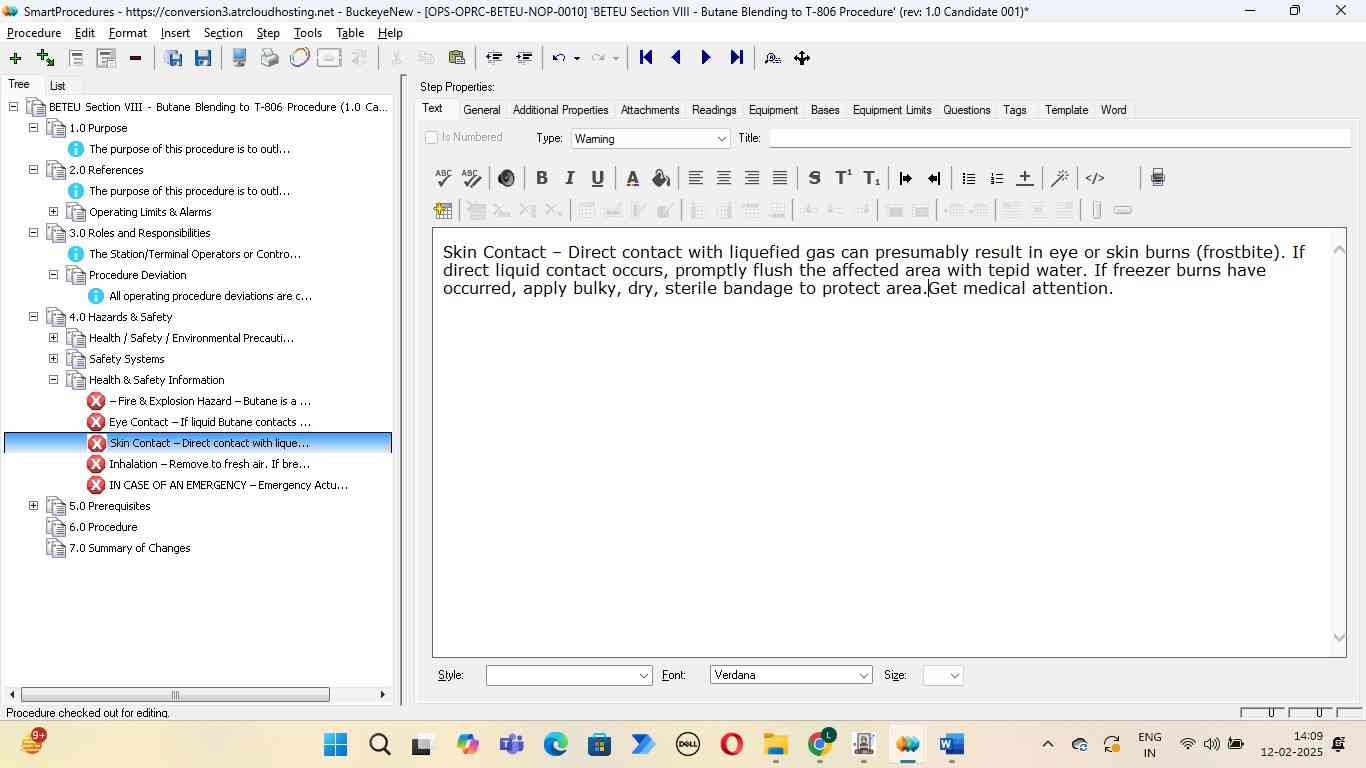Viewport: 1366px width, 768px height.
Task: Select the Inhalation warning step in tree
Action: 208,464
